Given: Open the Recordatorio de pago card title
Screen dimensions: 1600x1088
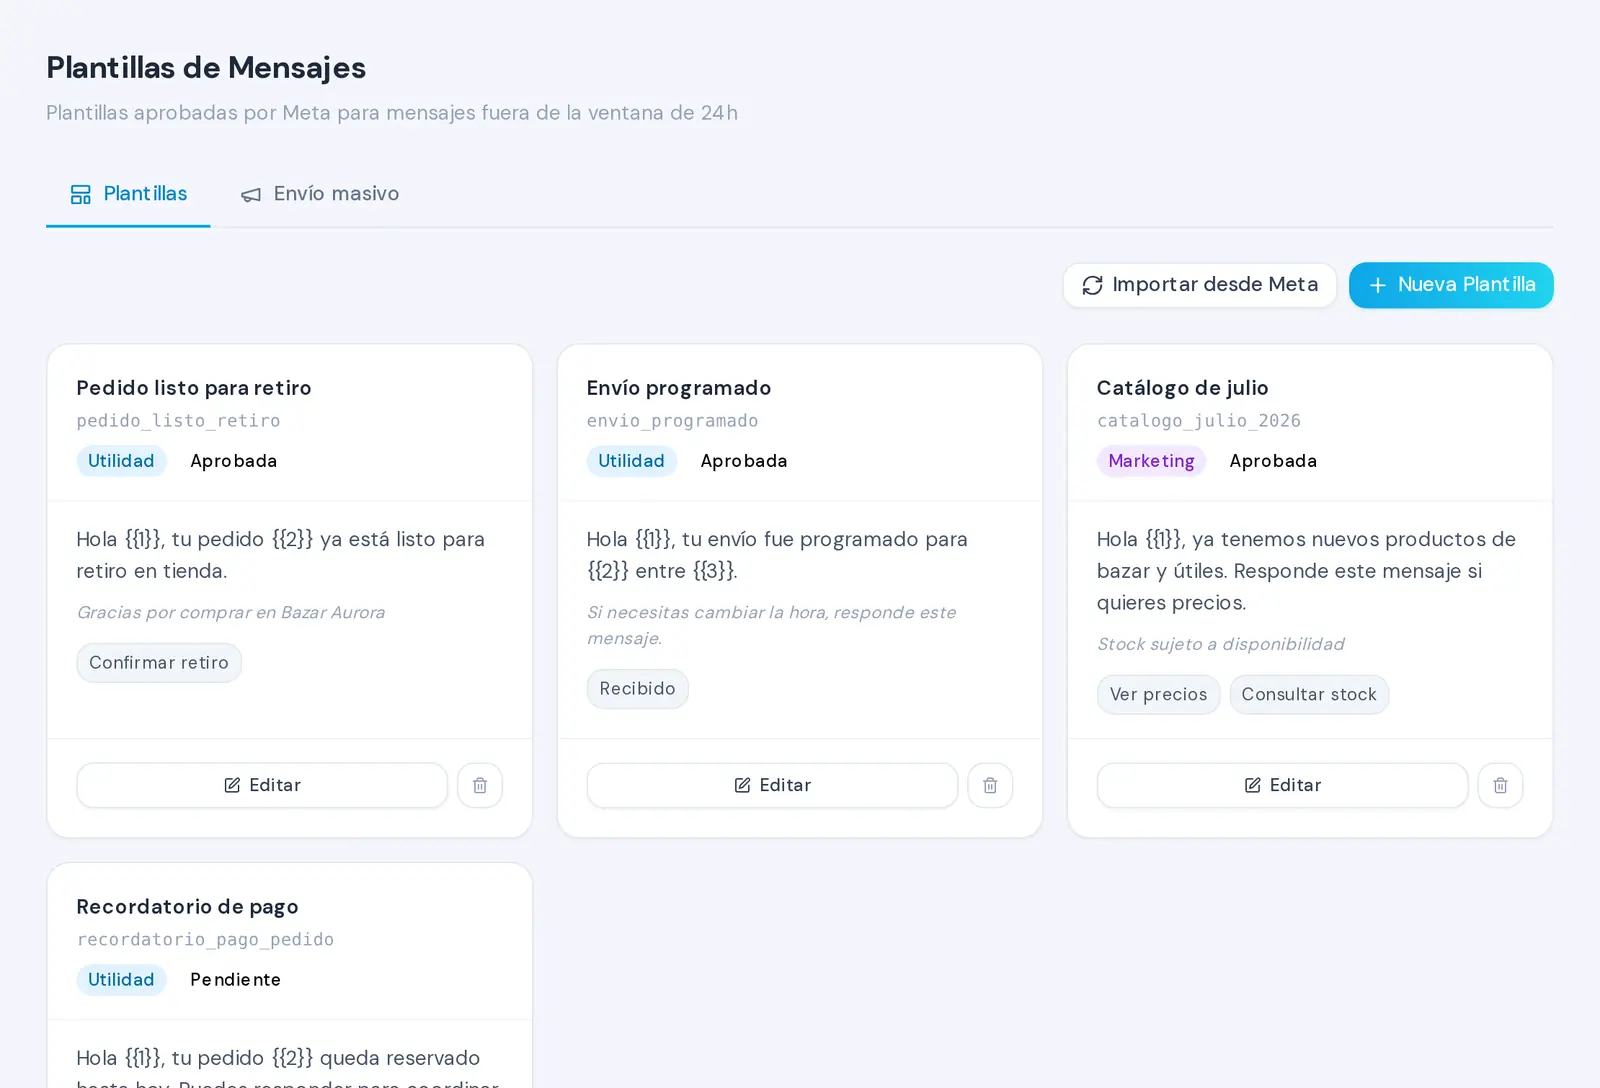Looking at the screenshot, I should tap(188, 907).
